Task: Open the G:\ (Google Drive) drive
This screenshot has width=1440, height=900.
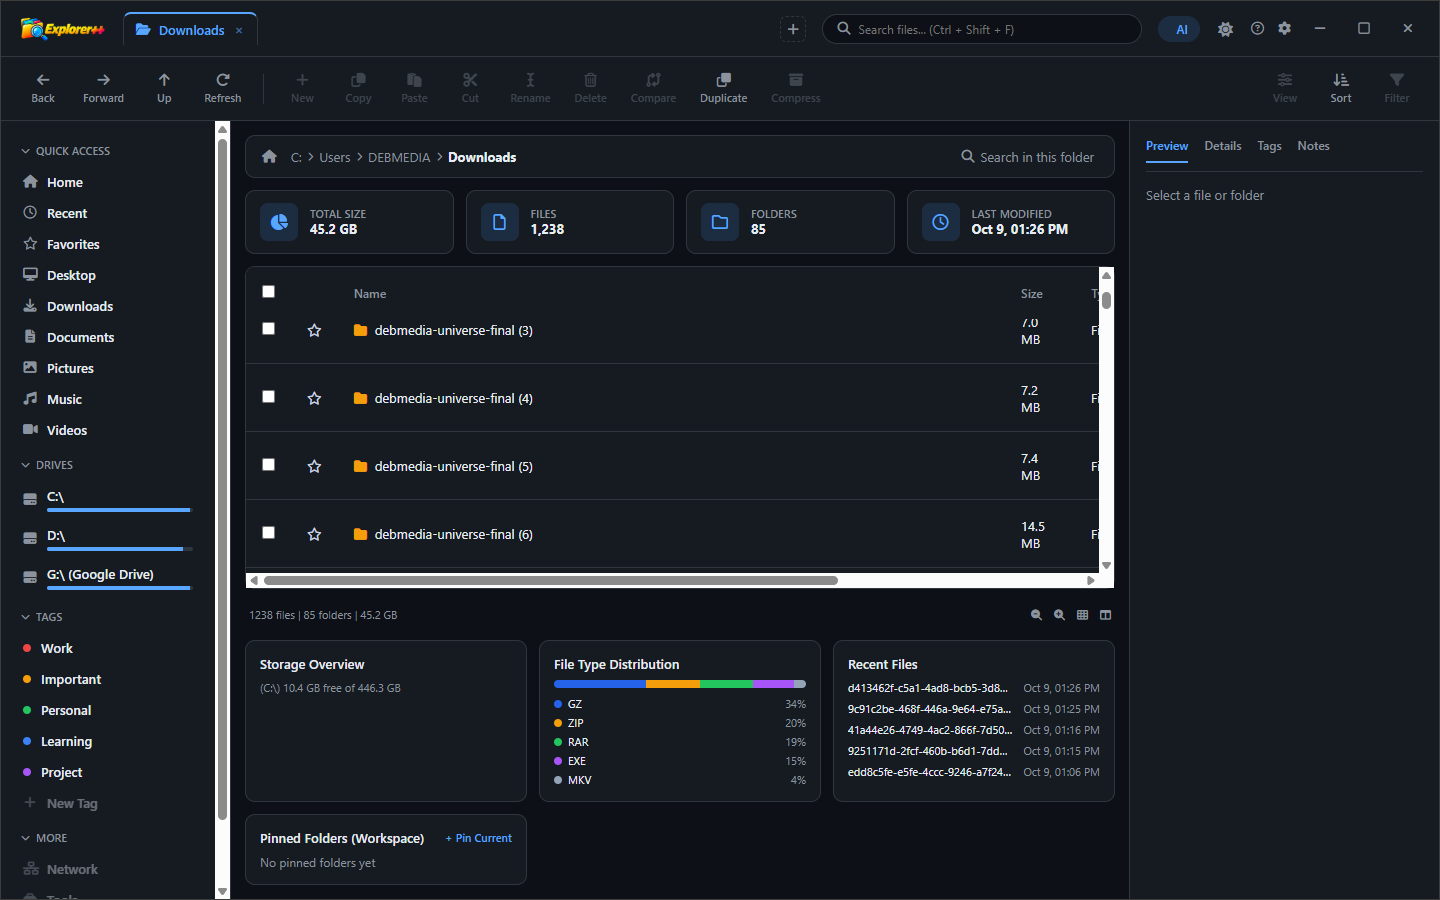Action: [107, 575]
